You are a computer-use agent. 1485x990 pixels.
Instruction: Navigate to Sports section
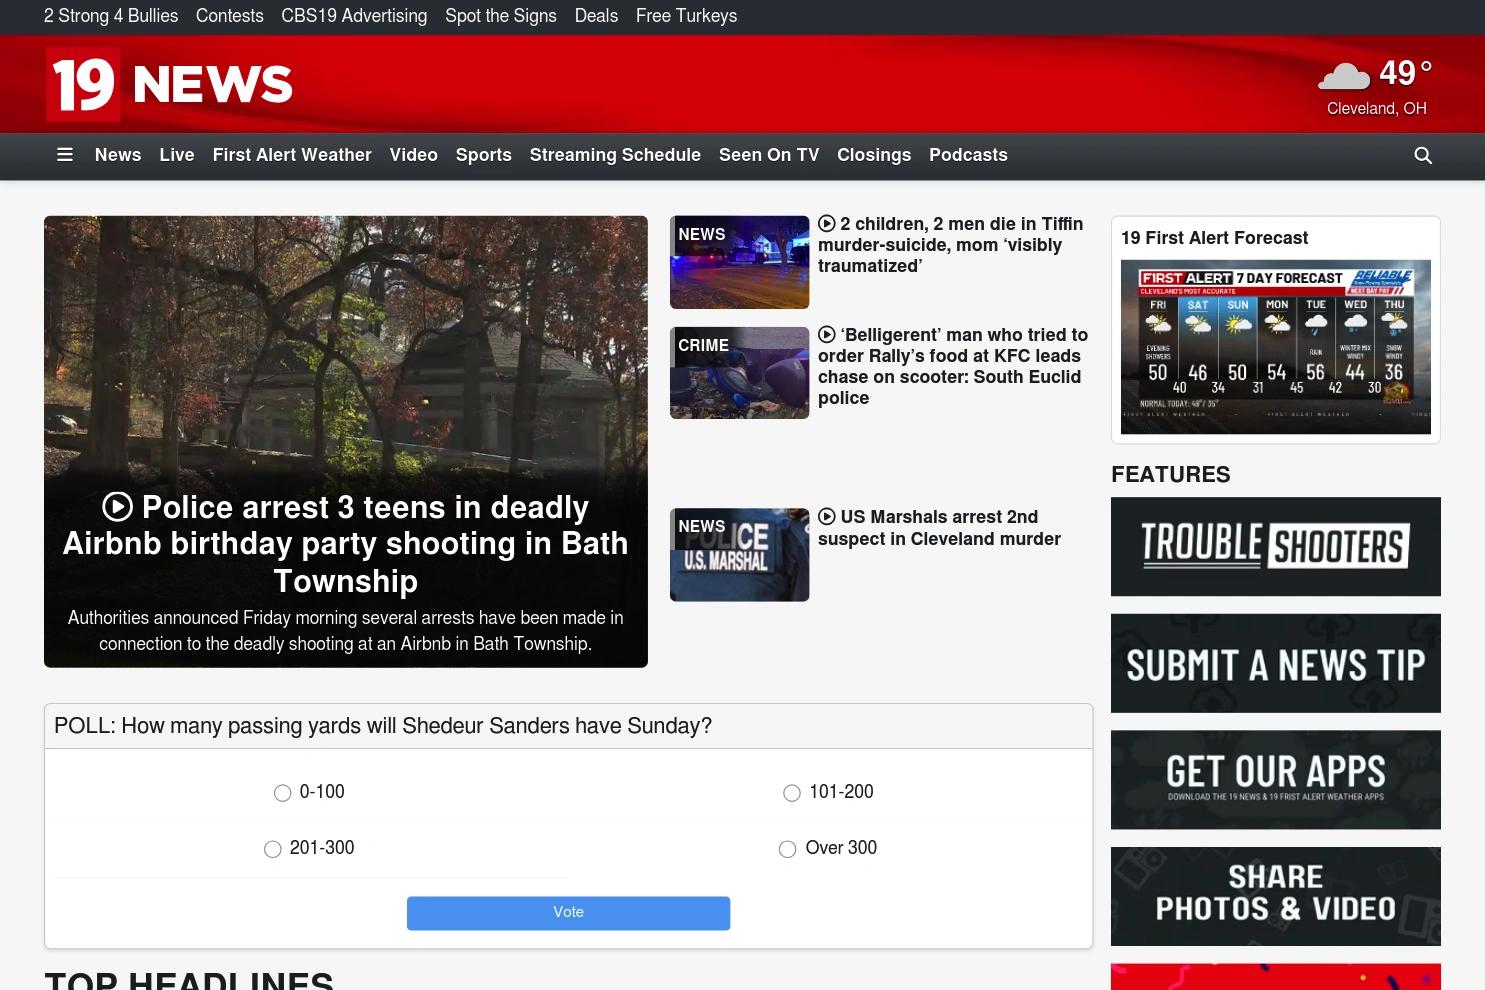point(484,155)
